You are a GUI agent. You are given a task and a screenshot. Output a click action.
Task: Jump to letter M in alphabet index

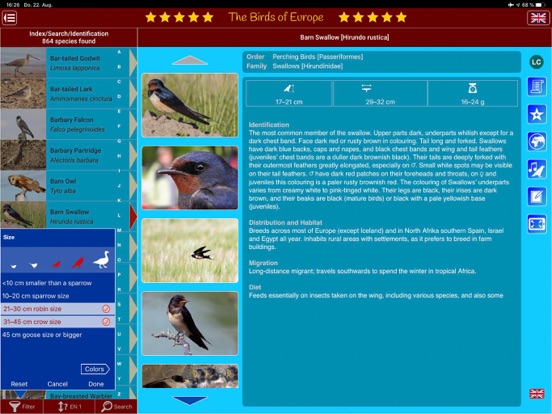point(119,230)
